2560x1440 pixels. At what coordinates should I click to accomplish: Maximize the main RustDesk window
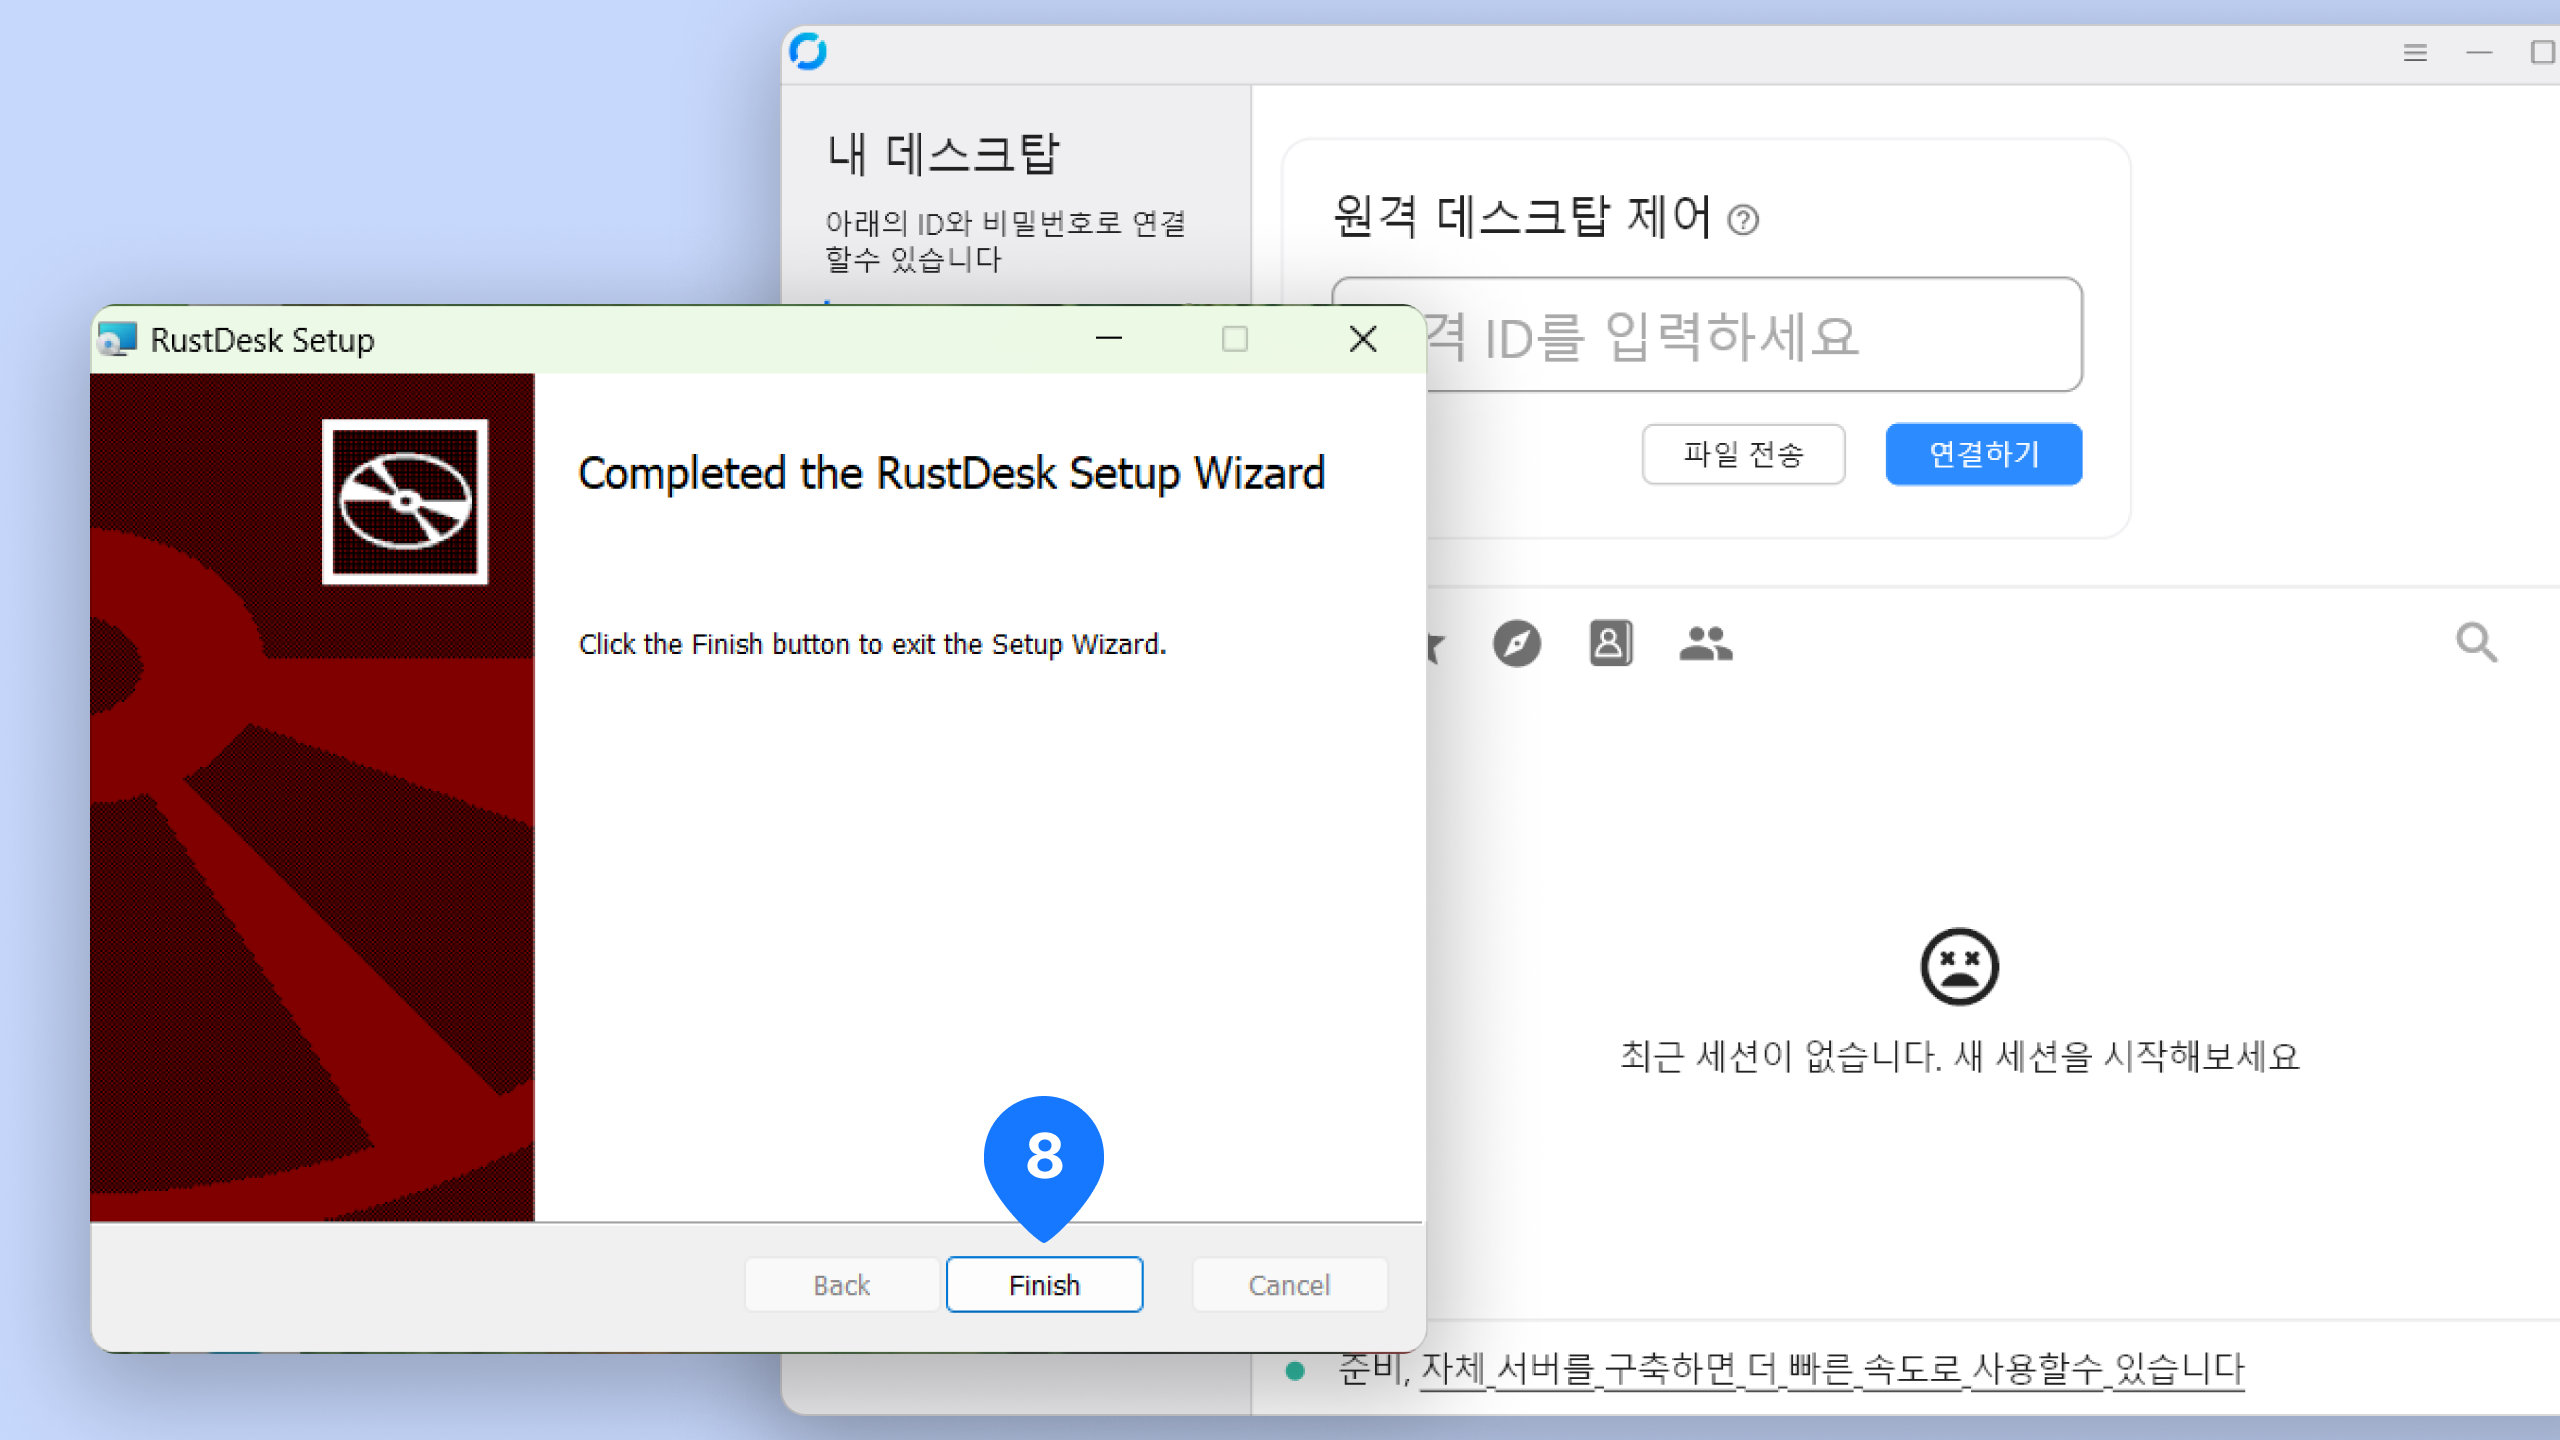2542,53
